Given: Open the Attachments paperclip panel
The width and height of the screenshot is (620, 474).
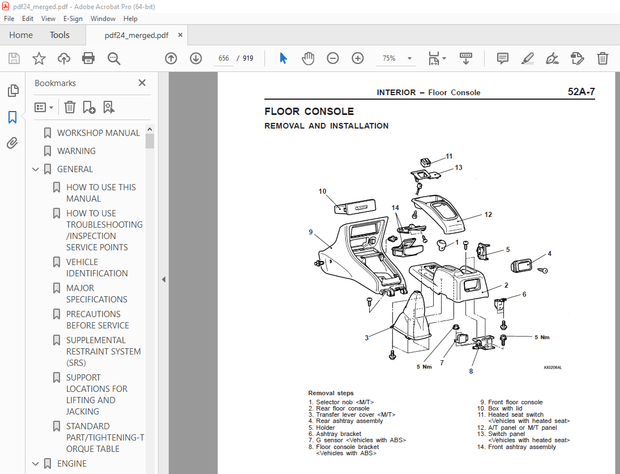Looking at the screenshot, I should (x=13, y=143).
